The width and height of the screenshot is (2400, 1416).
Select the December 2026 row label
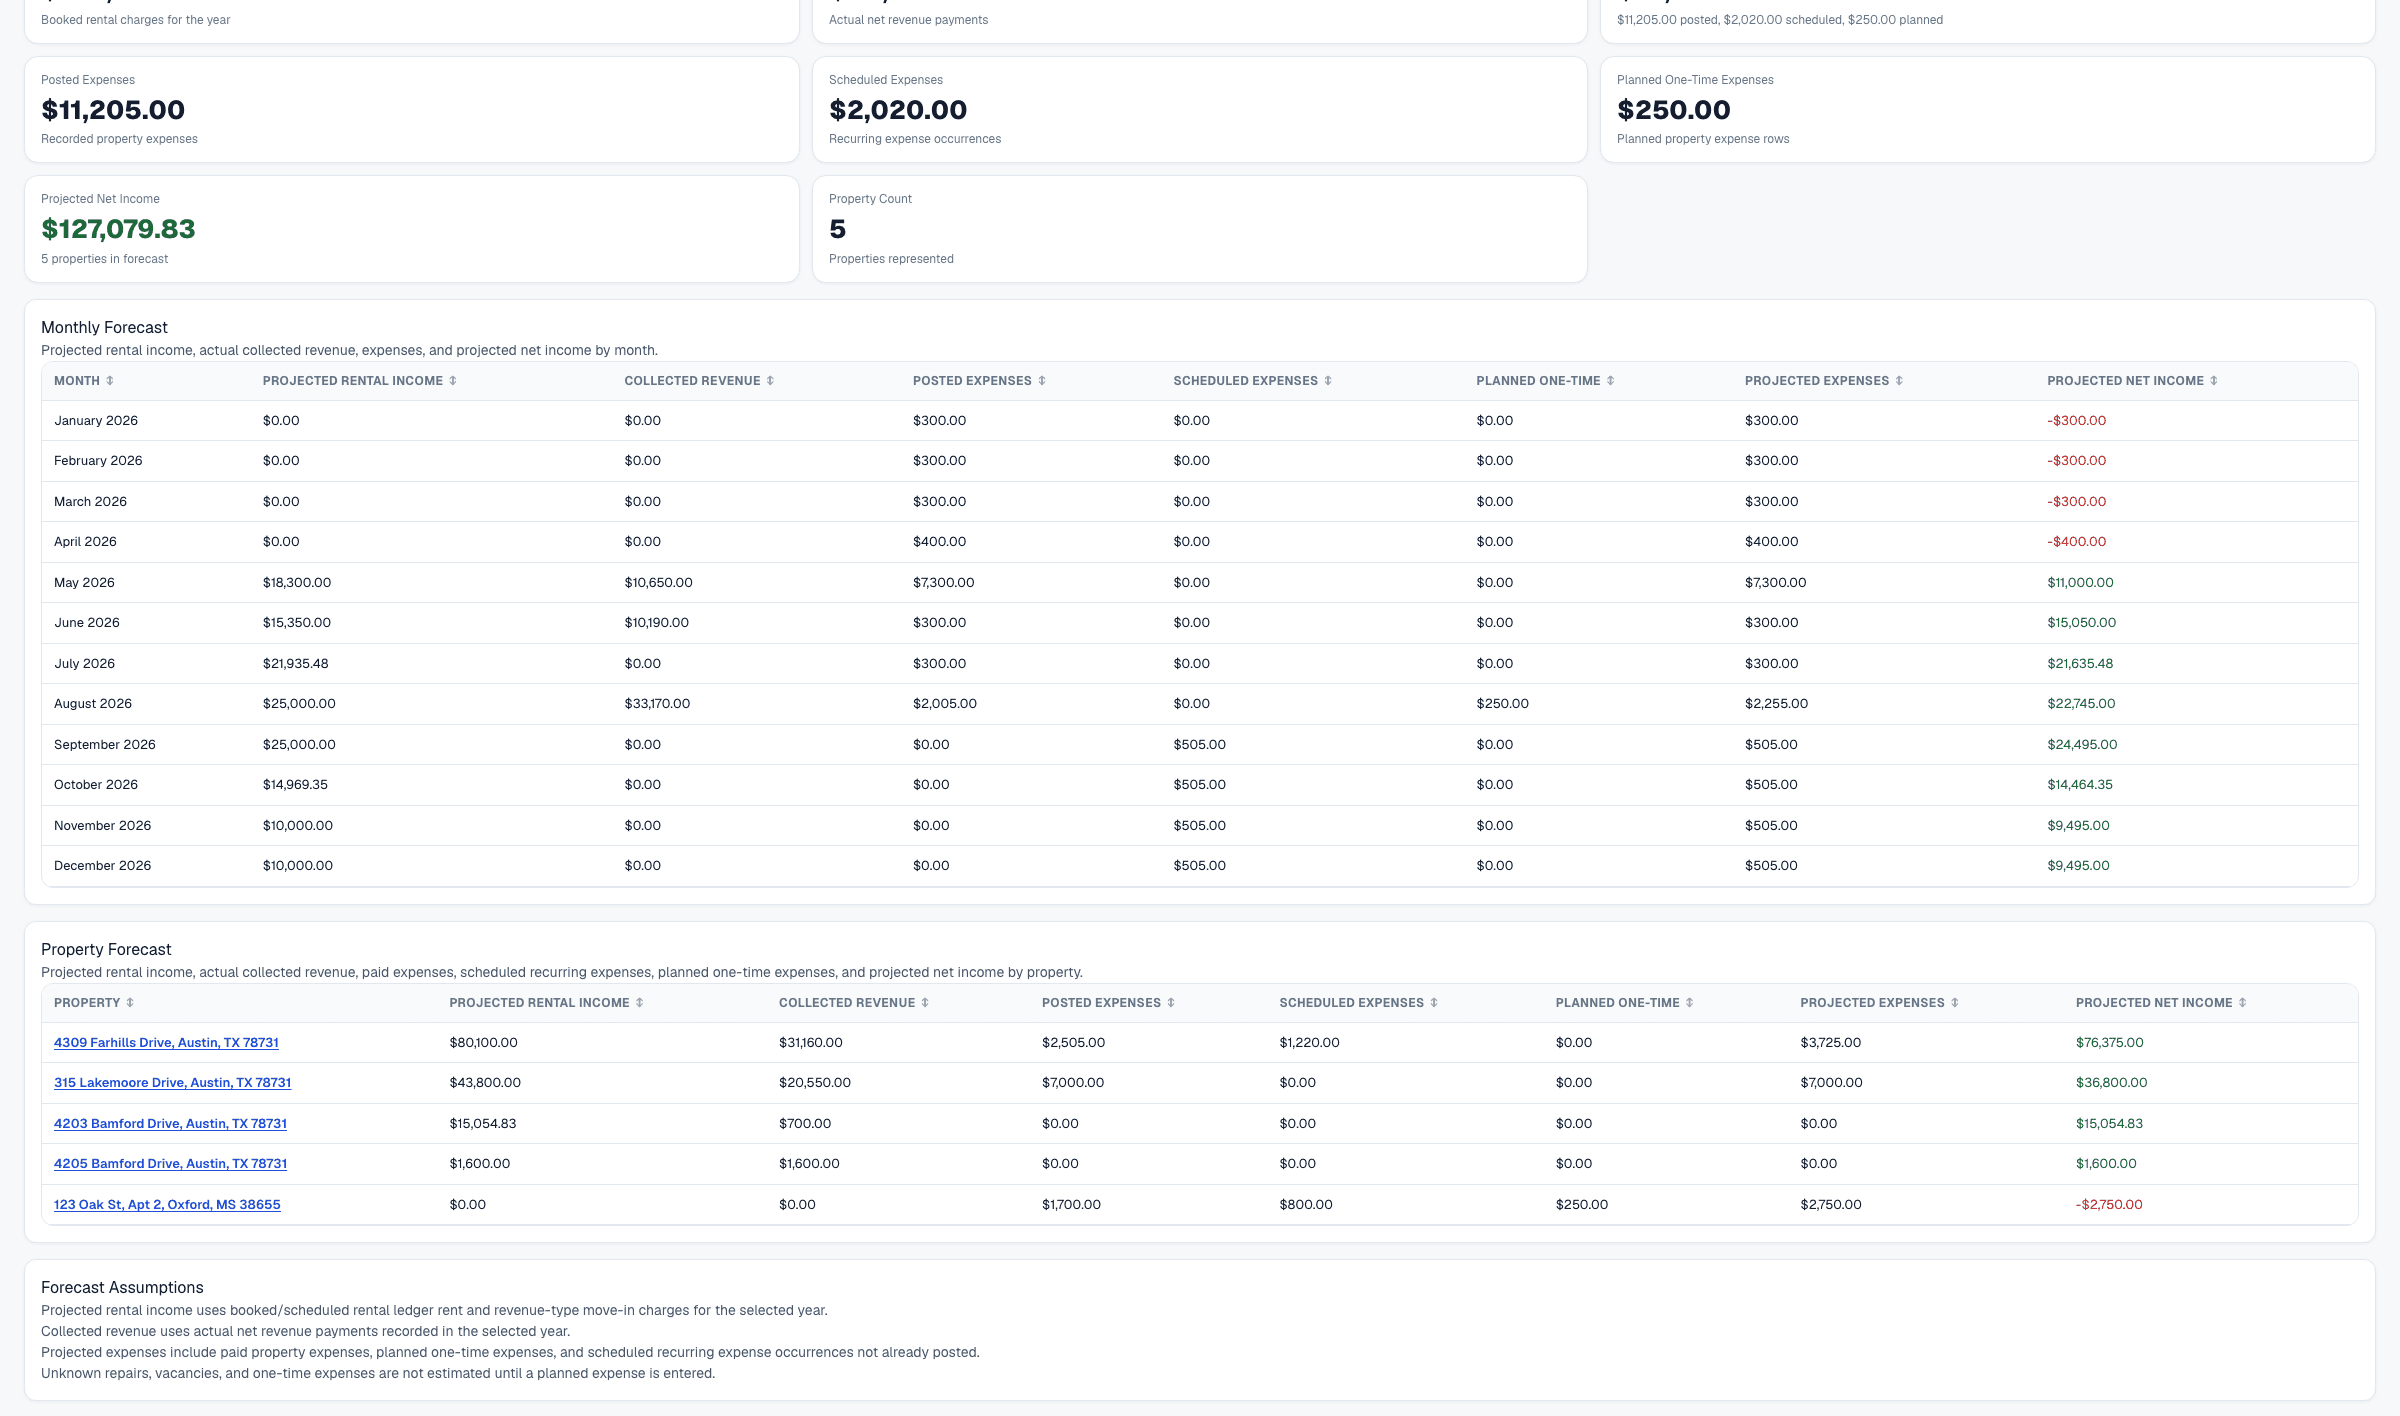[x=102, y=866]
